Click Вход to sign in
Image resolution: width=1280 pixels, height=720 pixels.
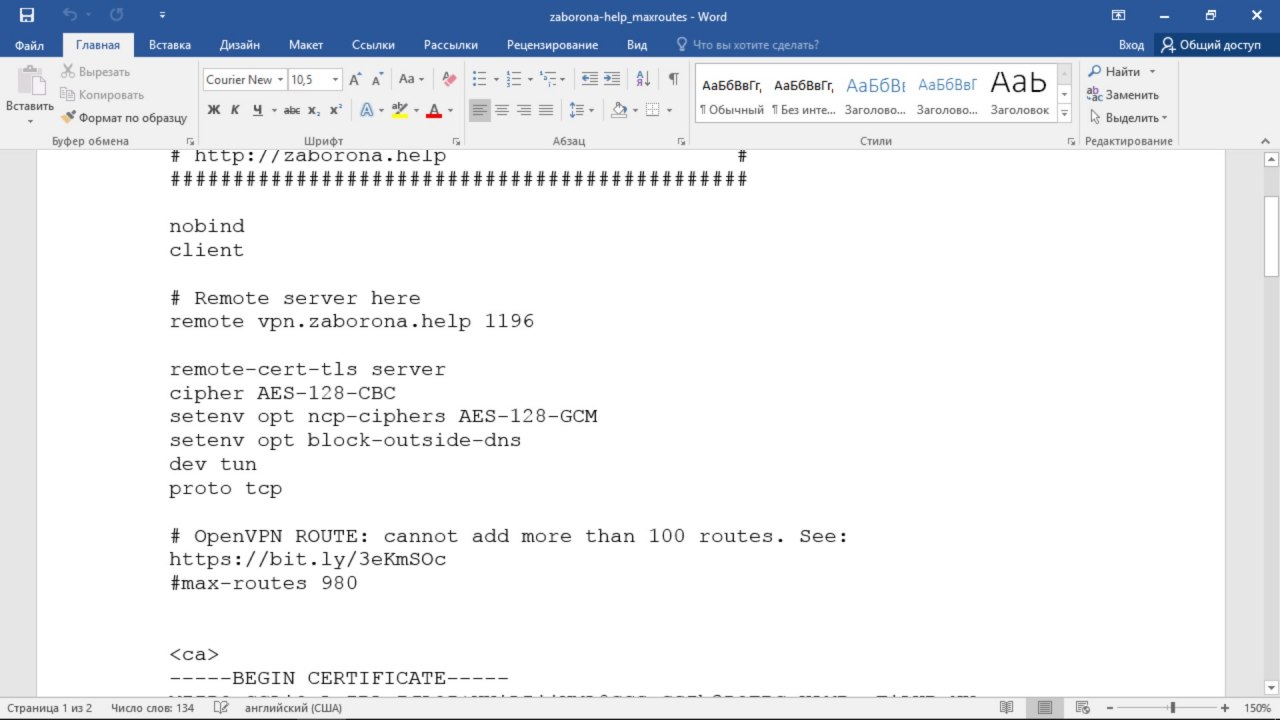point(1131,45)
